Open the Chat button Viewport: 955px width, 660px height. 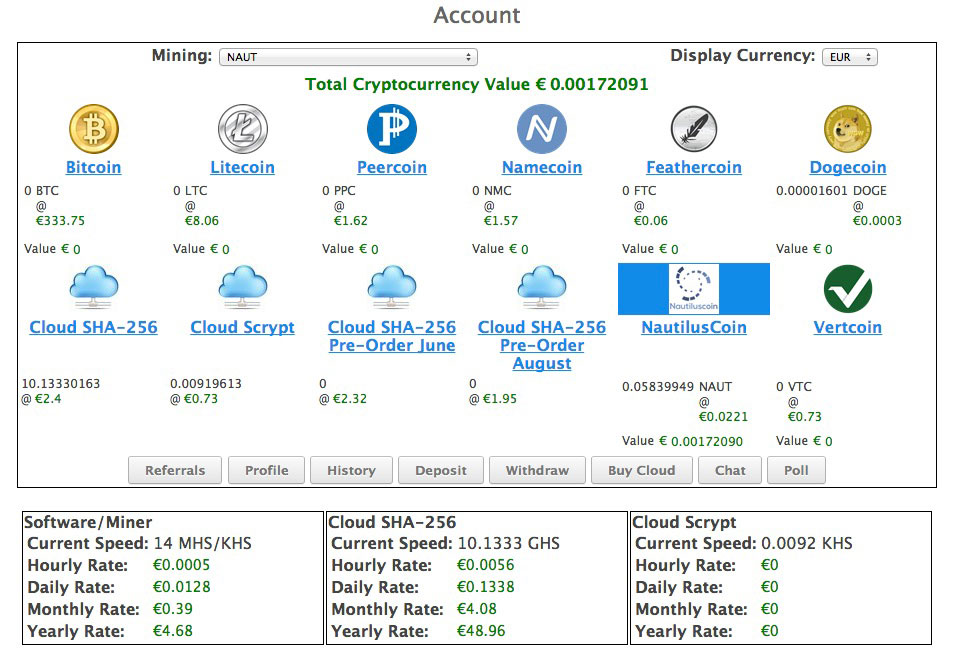click(730, 471)
